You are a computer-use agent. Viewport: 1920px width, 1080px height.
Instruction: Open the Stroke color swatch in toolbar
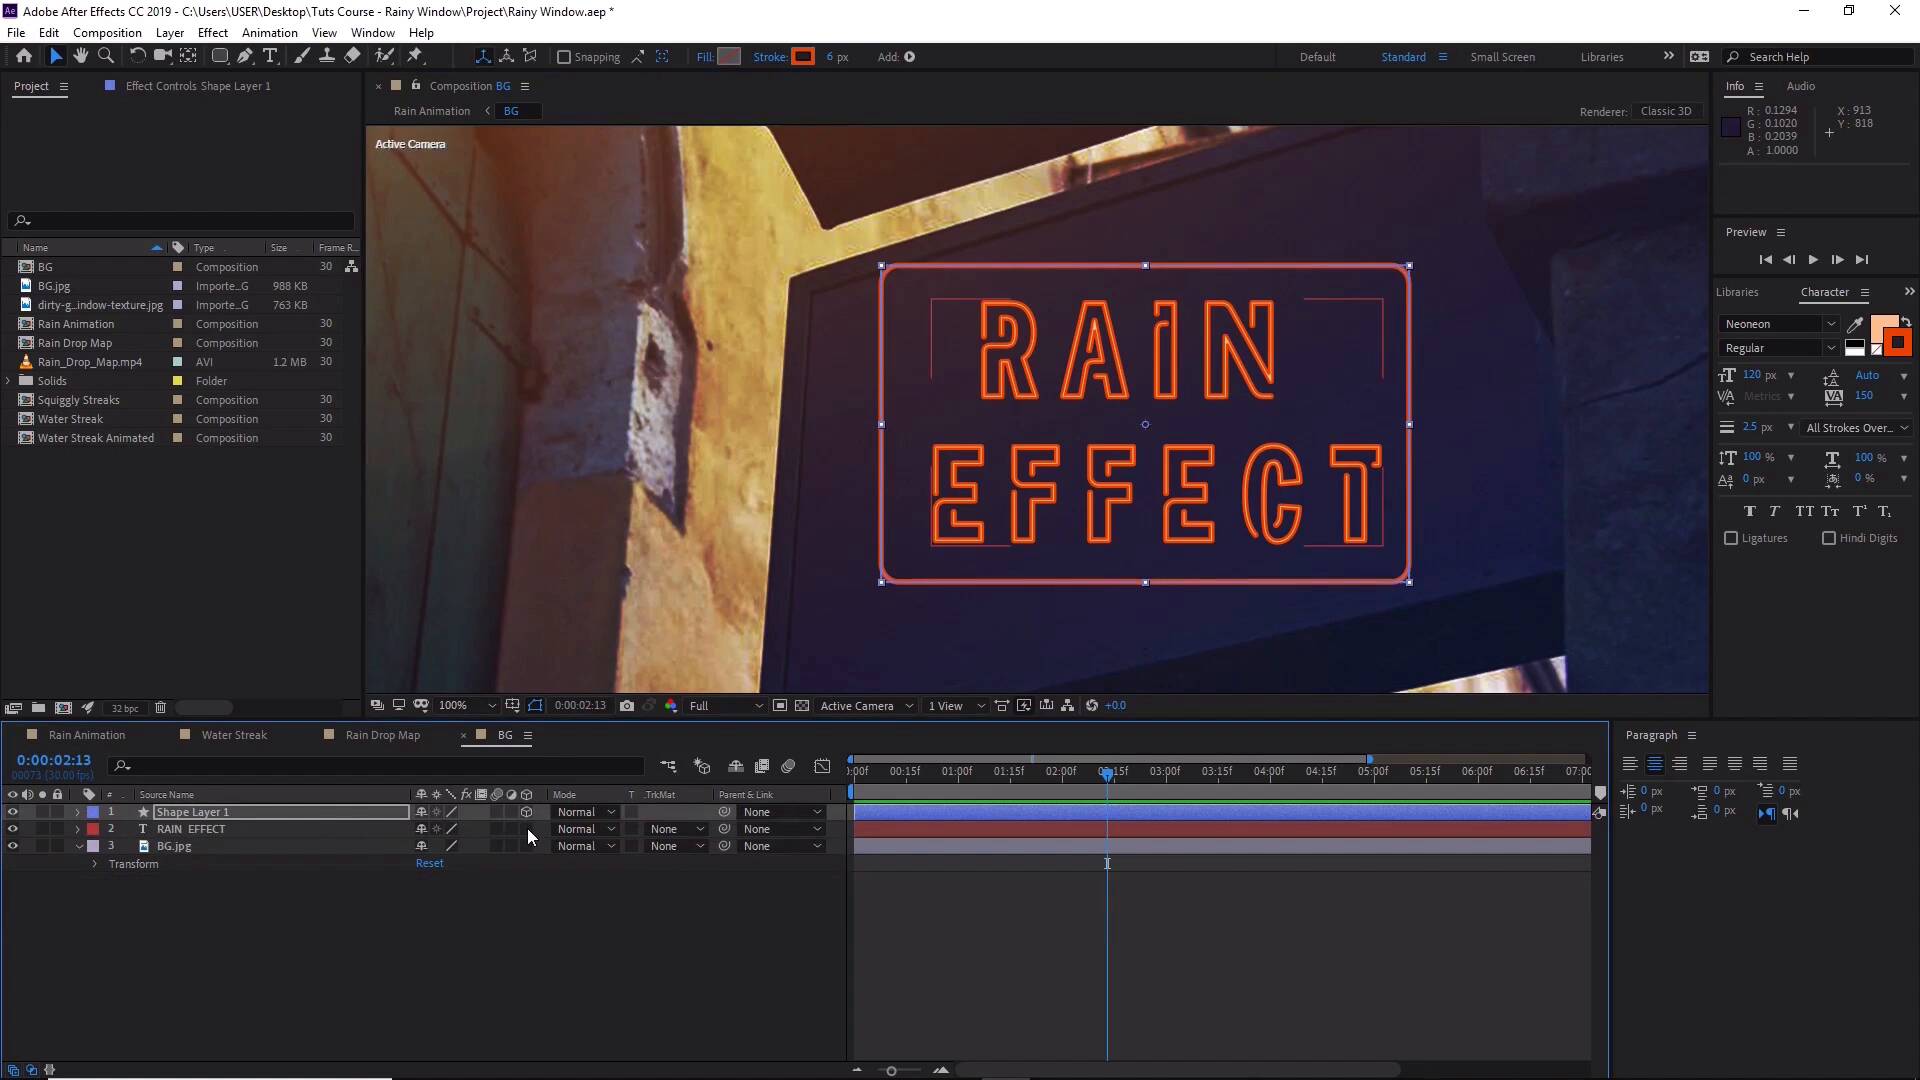pyautogui.click(x=803, y=57)
